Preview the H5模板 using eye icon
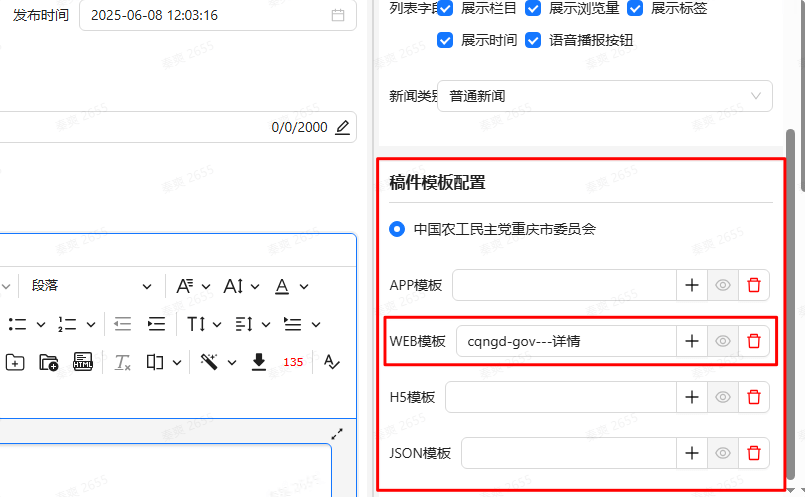 click(x=722, y=397)
